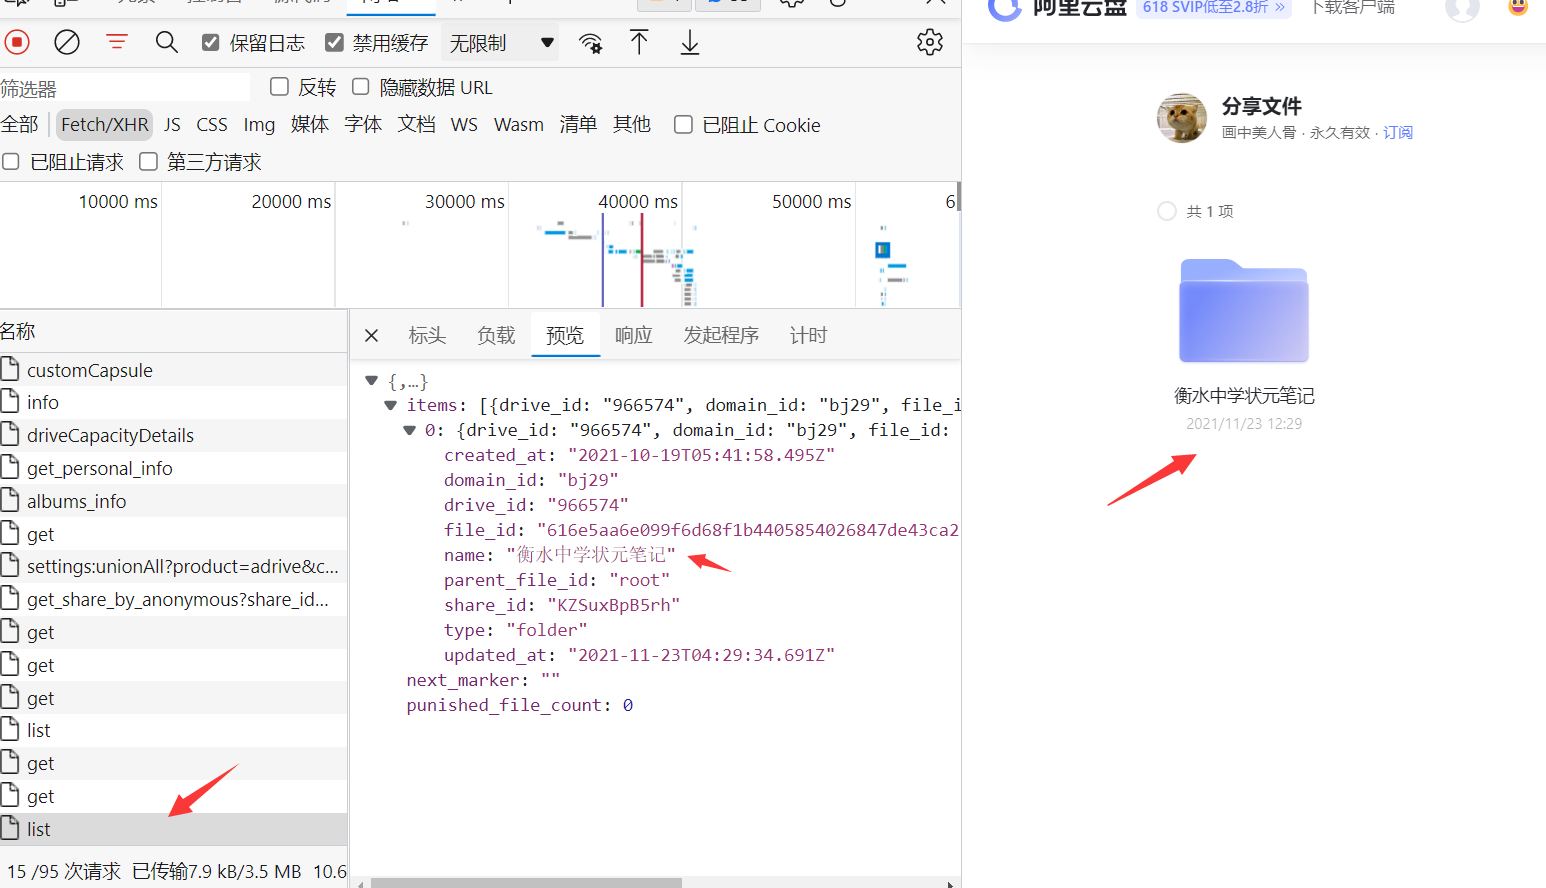Open network search with magnifier icon

click(167, 42)
